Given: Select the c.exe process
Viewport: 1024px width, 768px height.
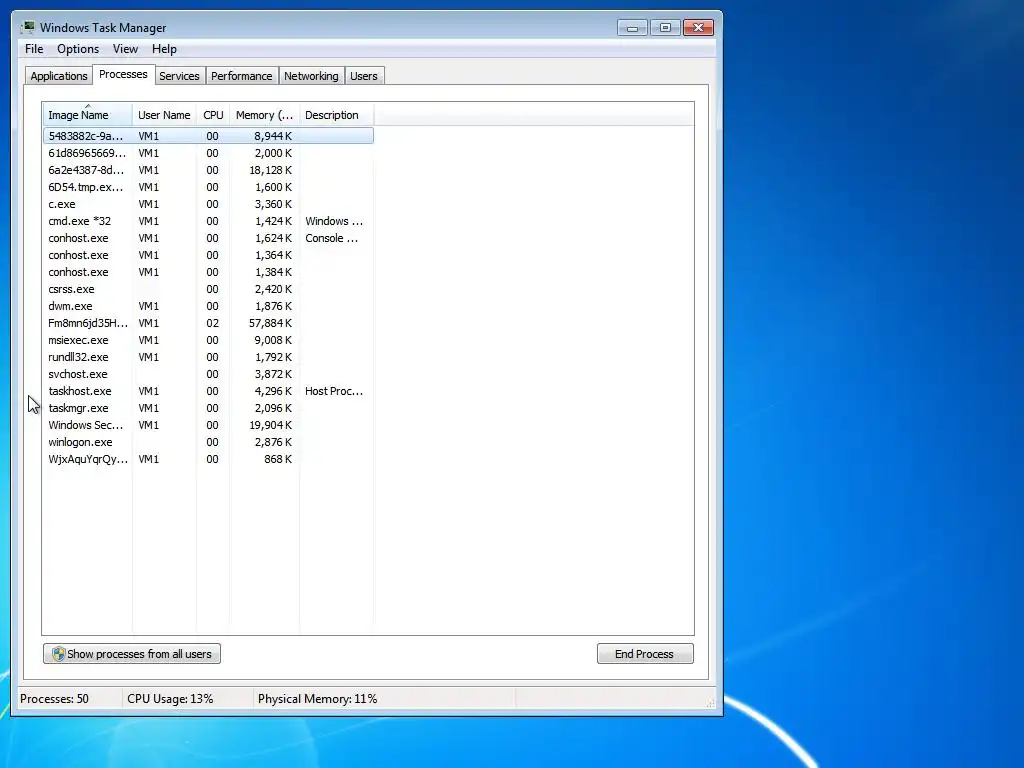Looking at the screenshot, I should (208, 204).
